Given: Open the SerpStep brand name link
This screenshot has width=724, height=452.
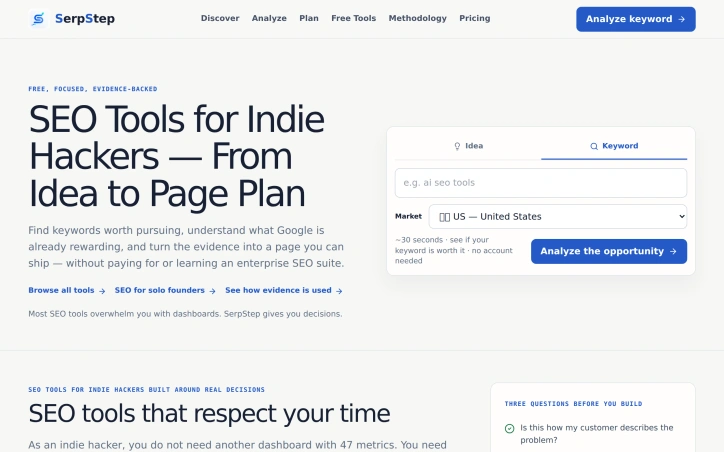Looking at the screenshot, I should click(x=85, y=19).
